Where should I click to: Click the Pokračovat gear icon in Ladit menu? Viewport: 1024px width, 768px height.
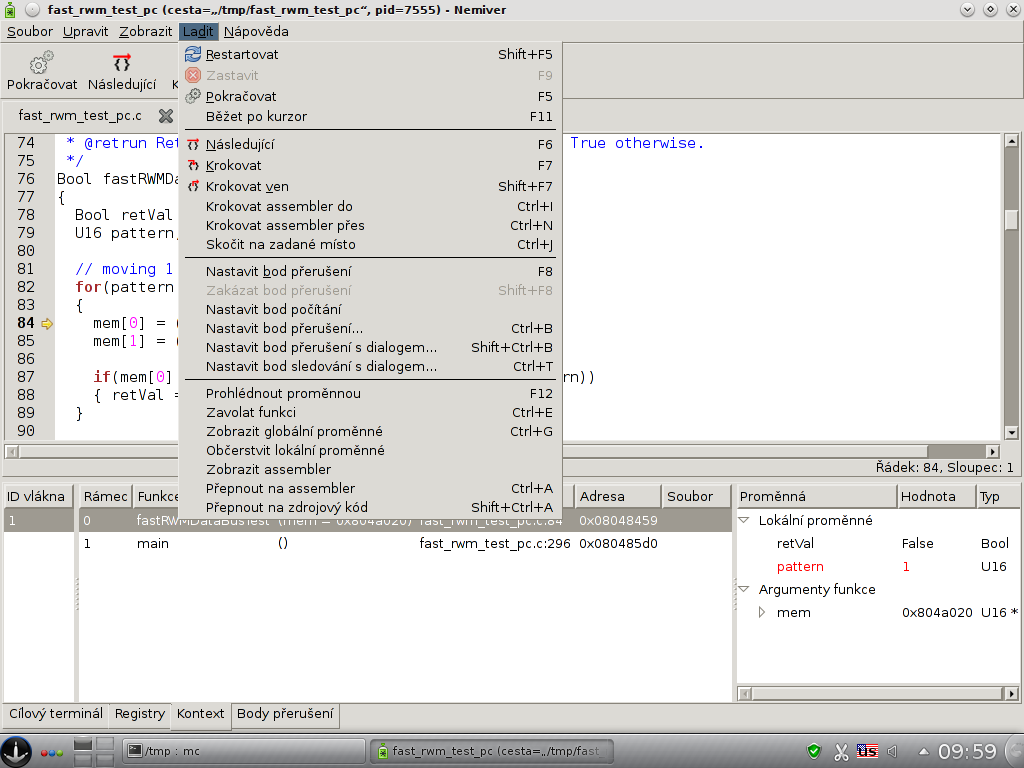[193, 96]
